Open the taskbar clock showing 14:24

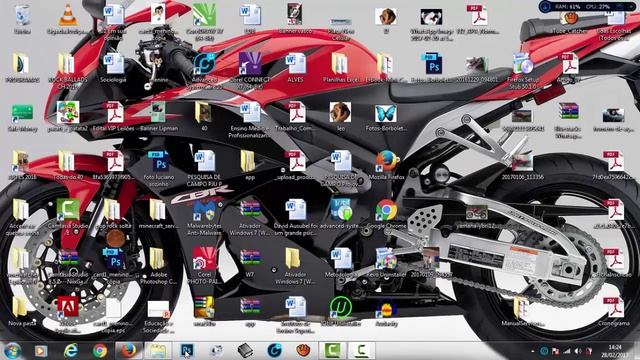[614, 351]
